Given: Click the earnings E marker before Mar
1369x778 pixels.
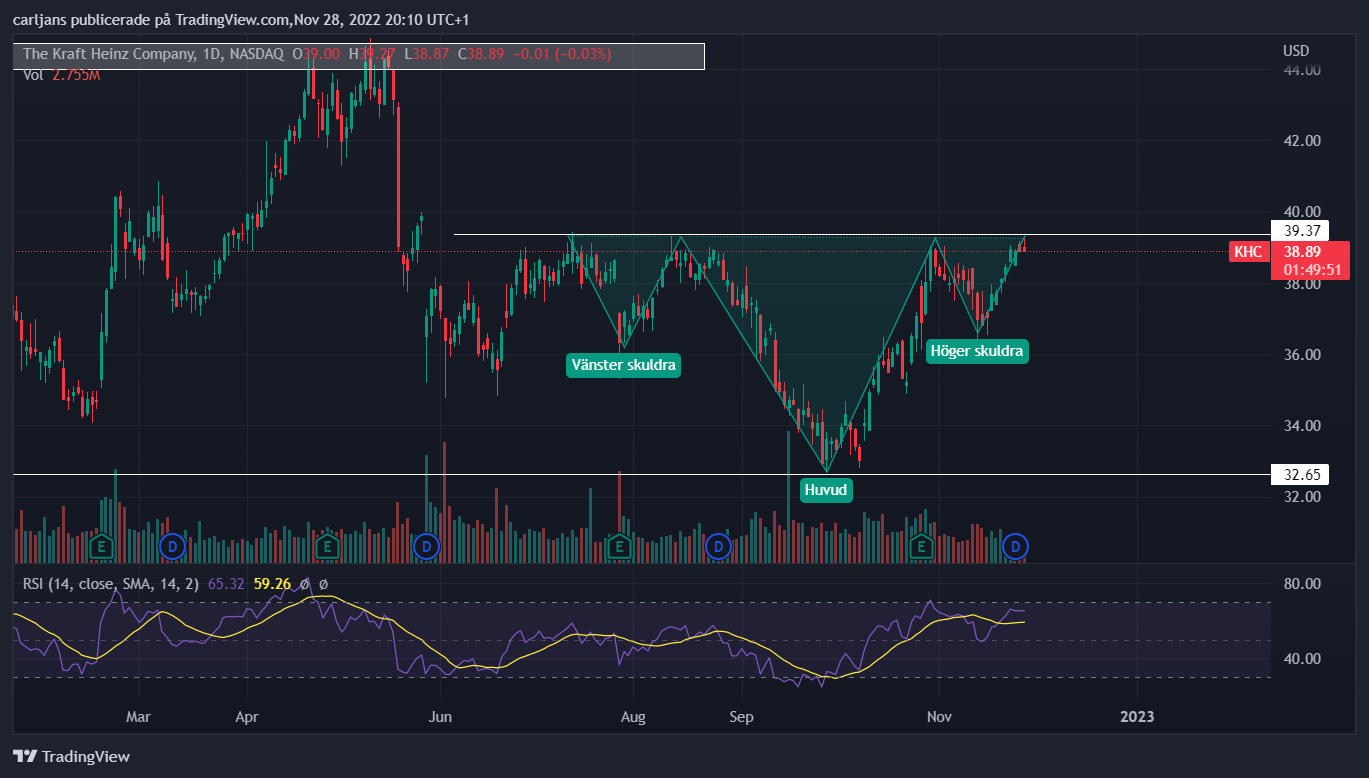Looking at the screenshot, I should click(x=101, y=546).
